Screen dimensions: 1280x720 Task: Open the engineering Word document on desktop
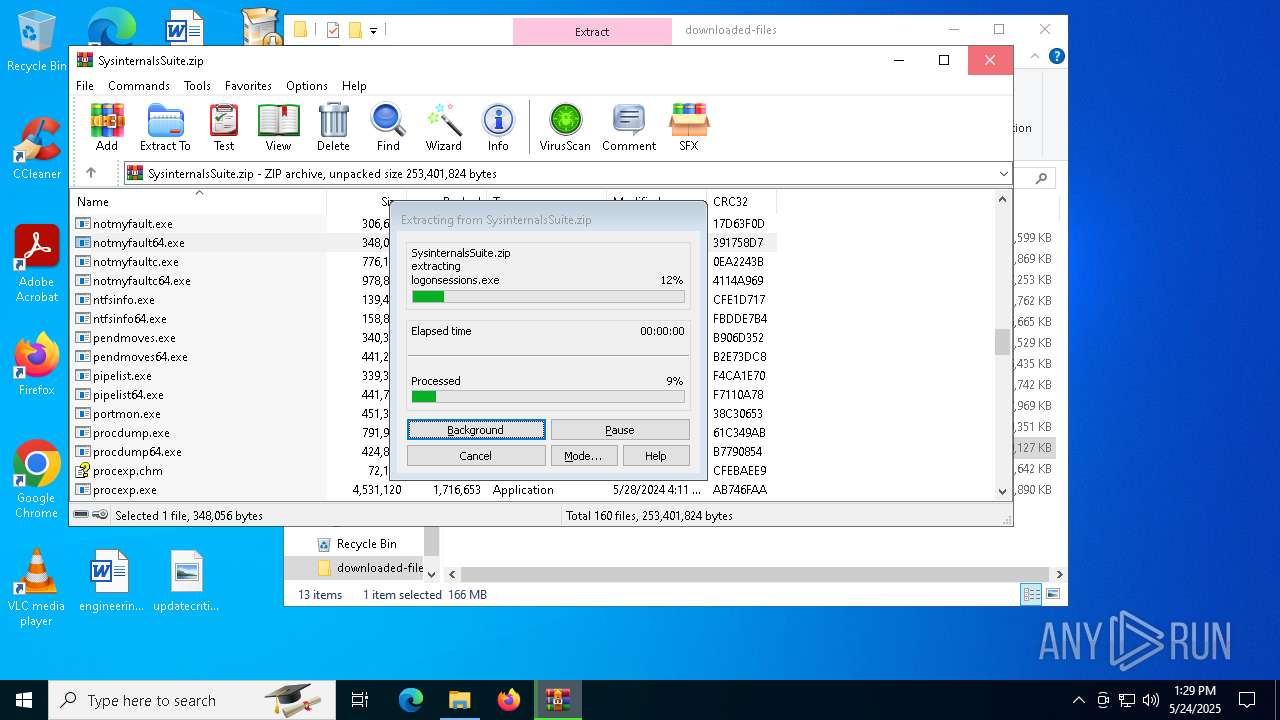(x=111, y=580)
